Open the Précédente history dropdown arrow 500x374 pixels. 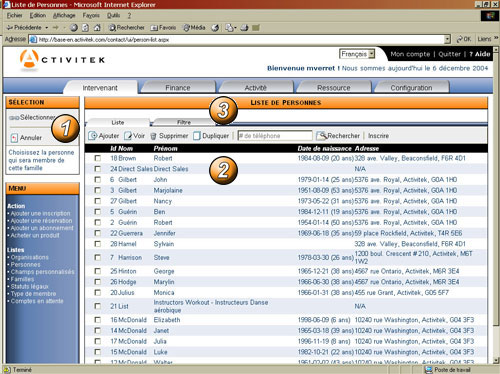point(47,28)
